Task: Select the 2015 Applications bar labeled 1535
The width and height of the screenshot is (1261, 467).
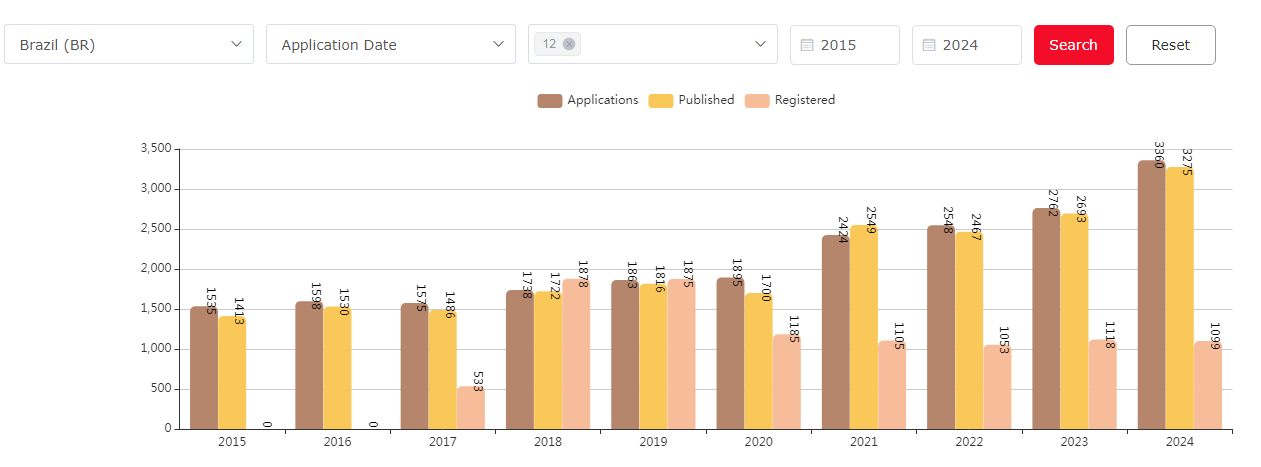Action: (x=204, y=370)
